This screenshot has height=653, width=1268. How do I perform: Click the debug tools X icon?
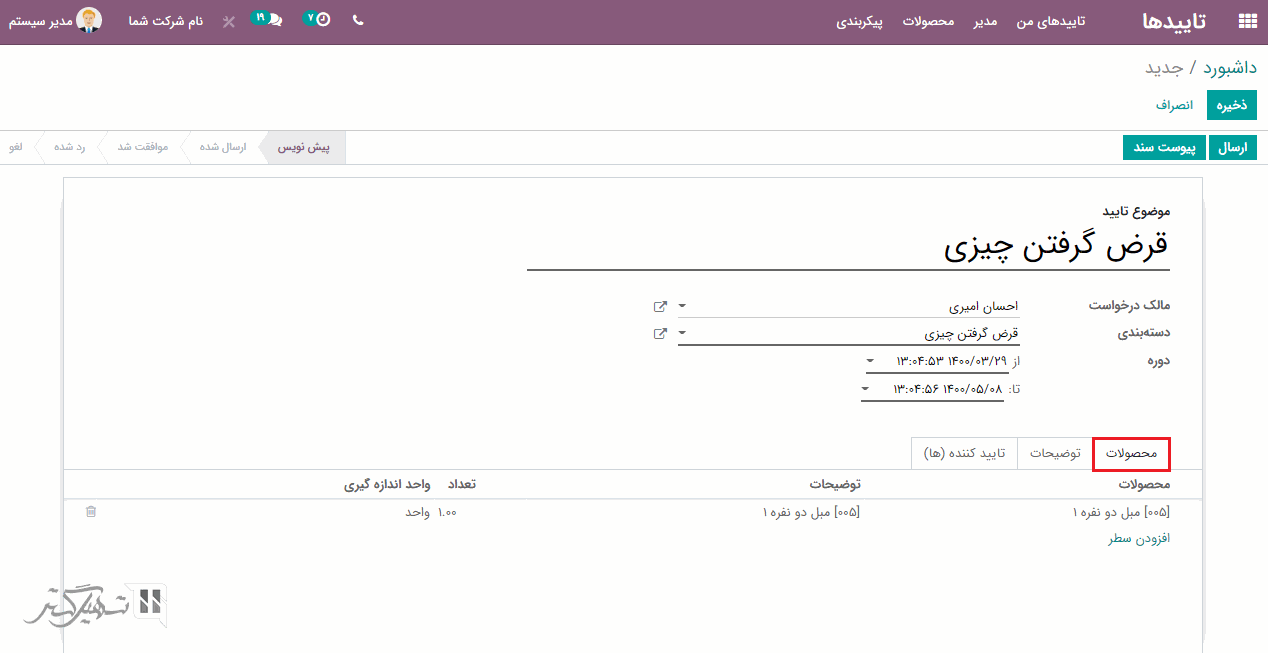click(229, 21)
